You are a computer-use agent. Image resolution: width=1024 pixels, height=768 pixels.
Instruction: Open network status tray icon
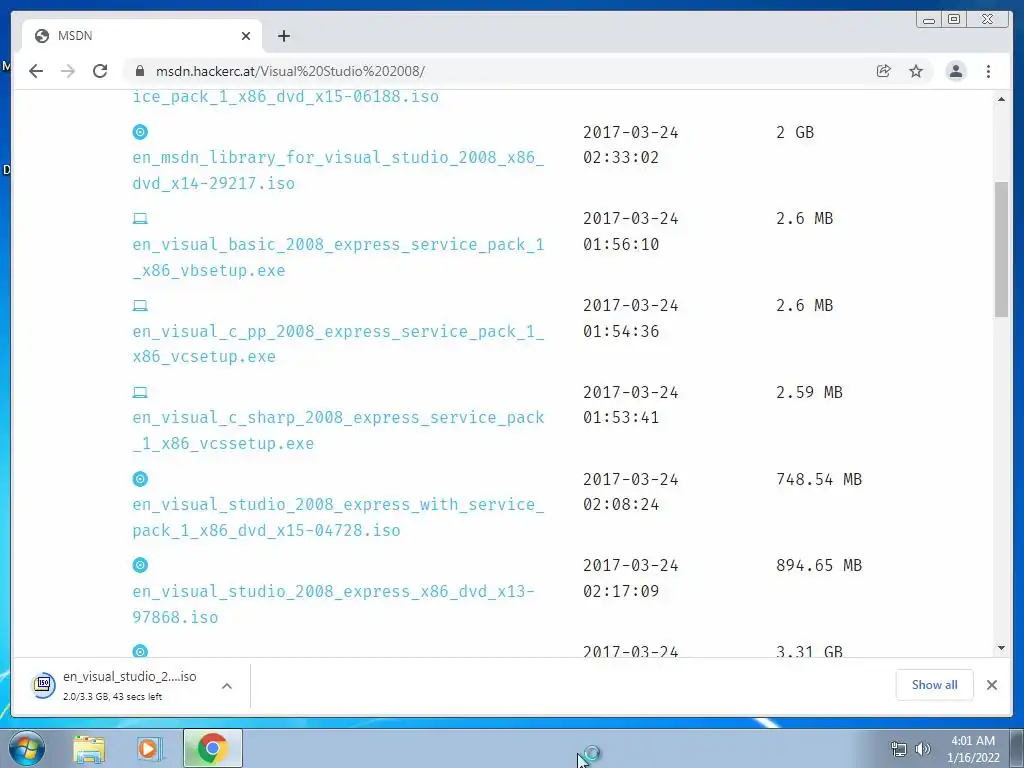[899, 749]
